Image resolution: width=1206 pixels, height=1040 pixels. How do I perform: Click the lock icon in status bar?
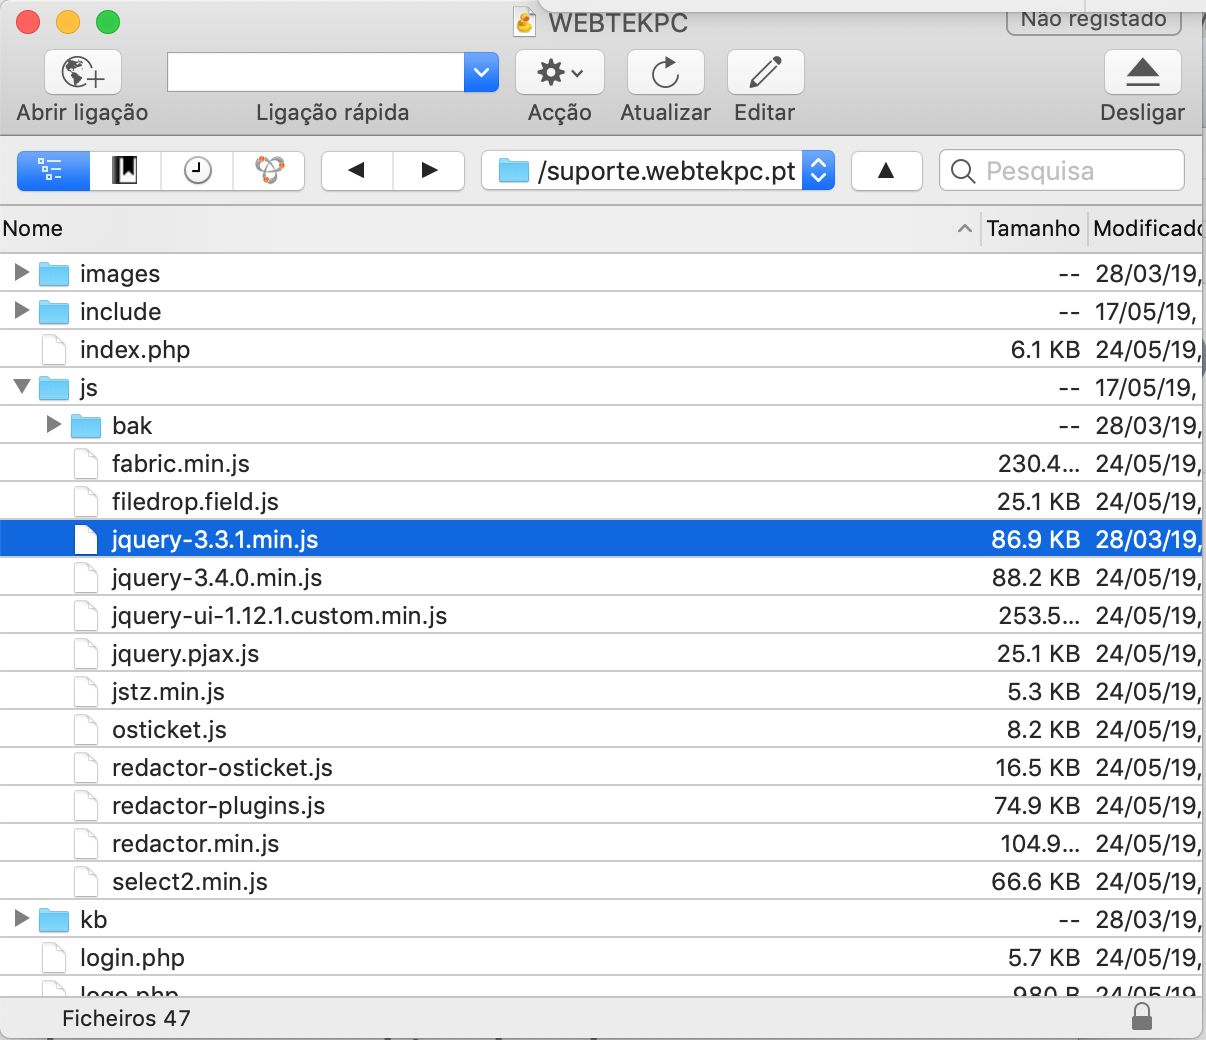(1141, 1017)
